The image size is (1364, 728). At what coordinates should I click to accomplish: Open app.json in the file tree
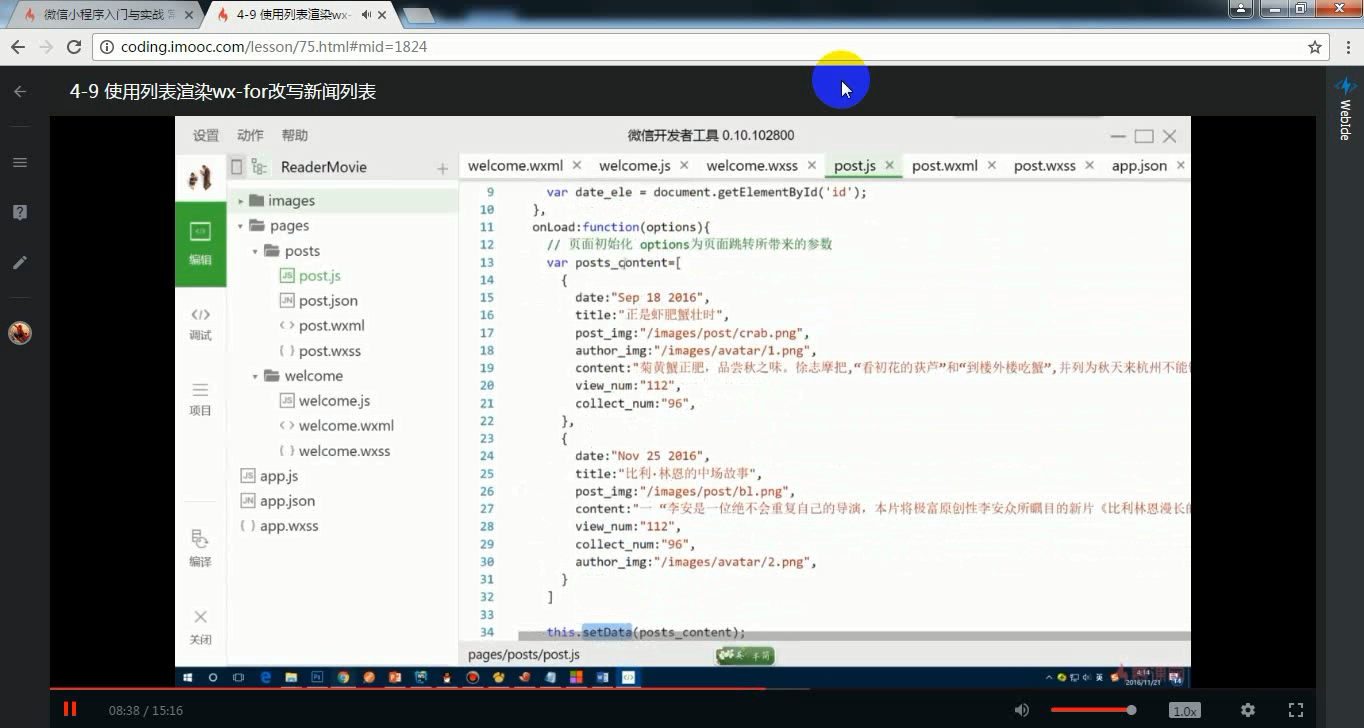[278, 501]
